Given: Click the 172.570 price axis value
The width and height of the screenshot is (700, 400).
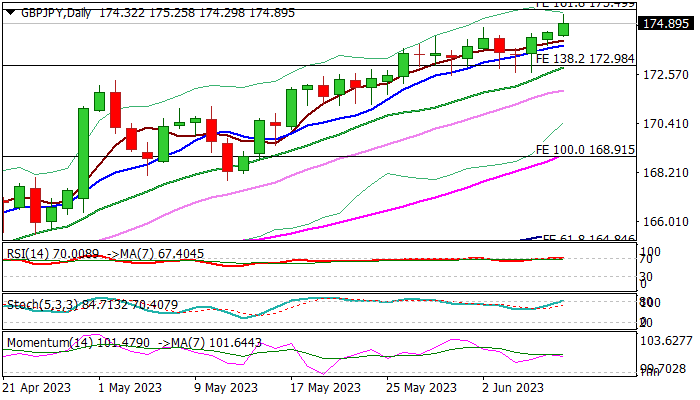Looking at the screenshot, I should [665, 75].
